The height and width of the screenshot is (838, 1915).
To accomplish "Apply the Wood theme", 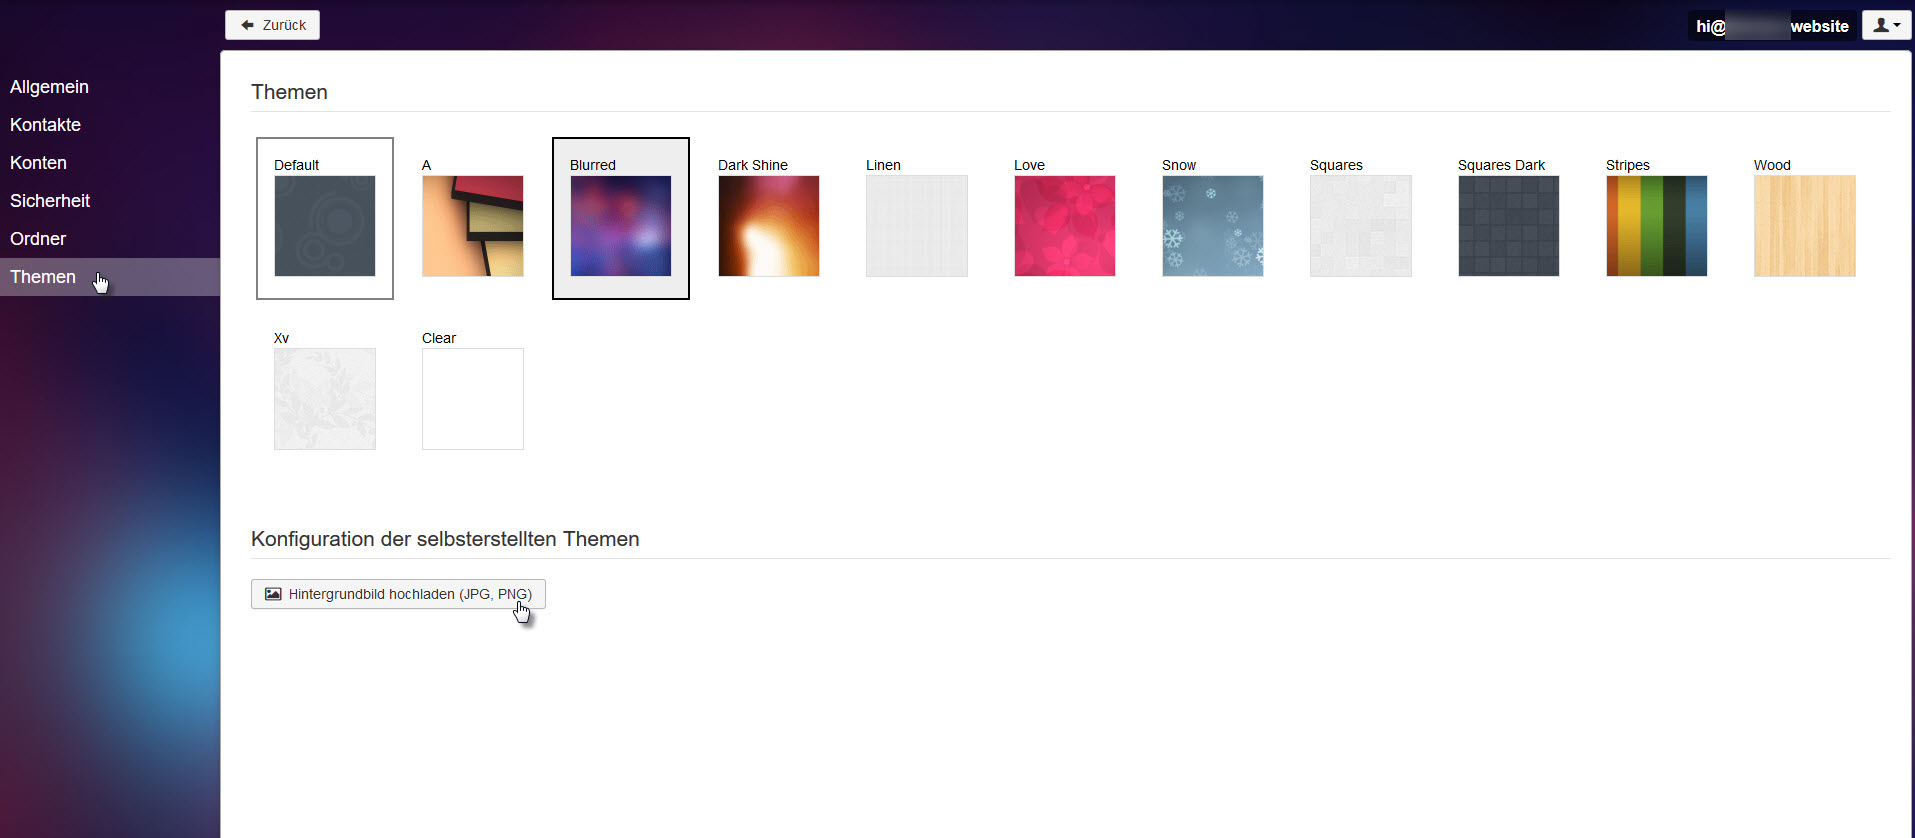I will [x=1805, y=226].
